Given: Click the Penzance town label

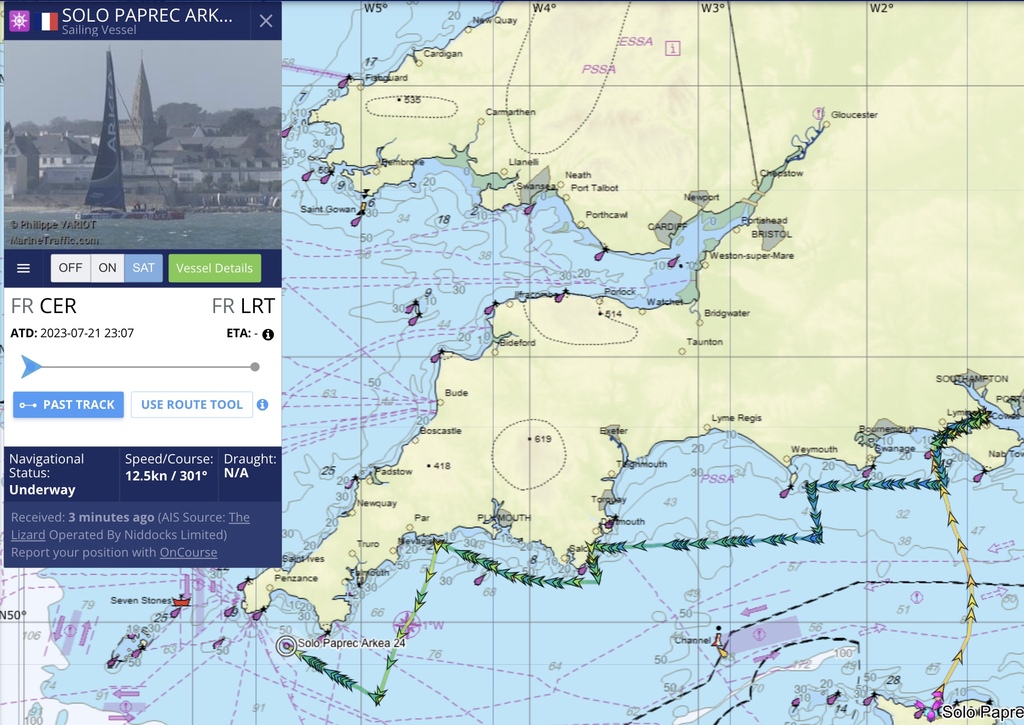Looking at the screenshot, I should tap(296, 578).
